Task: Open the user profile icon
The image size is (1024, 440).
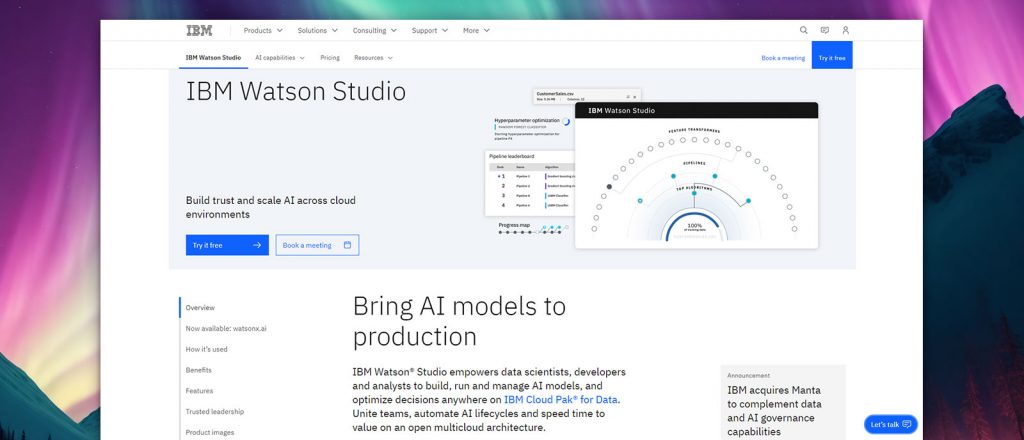Action: click(x=846, y=30)
